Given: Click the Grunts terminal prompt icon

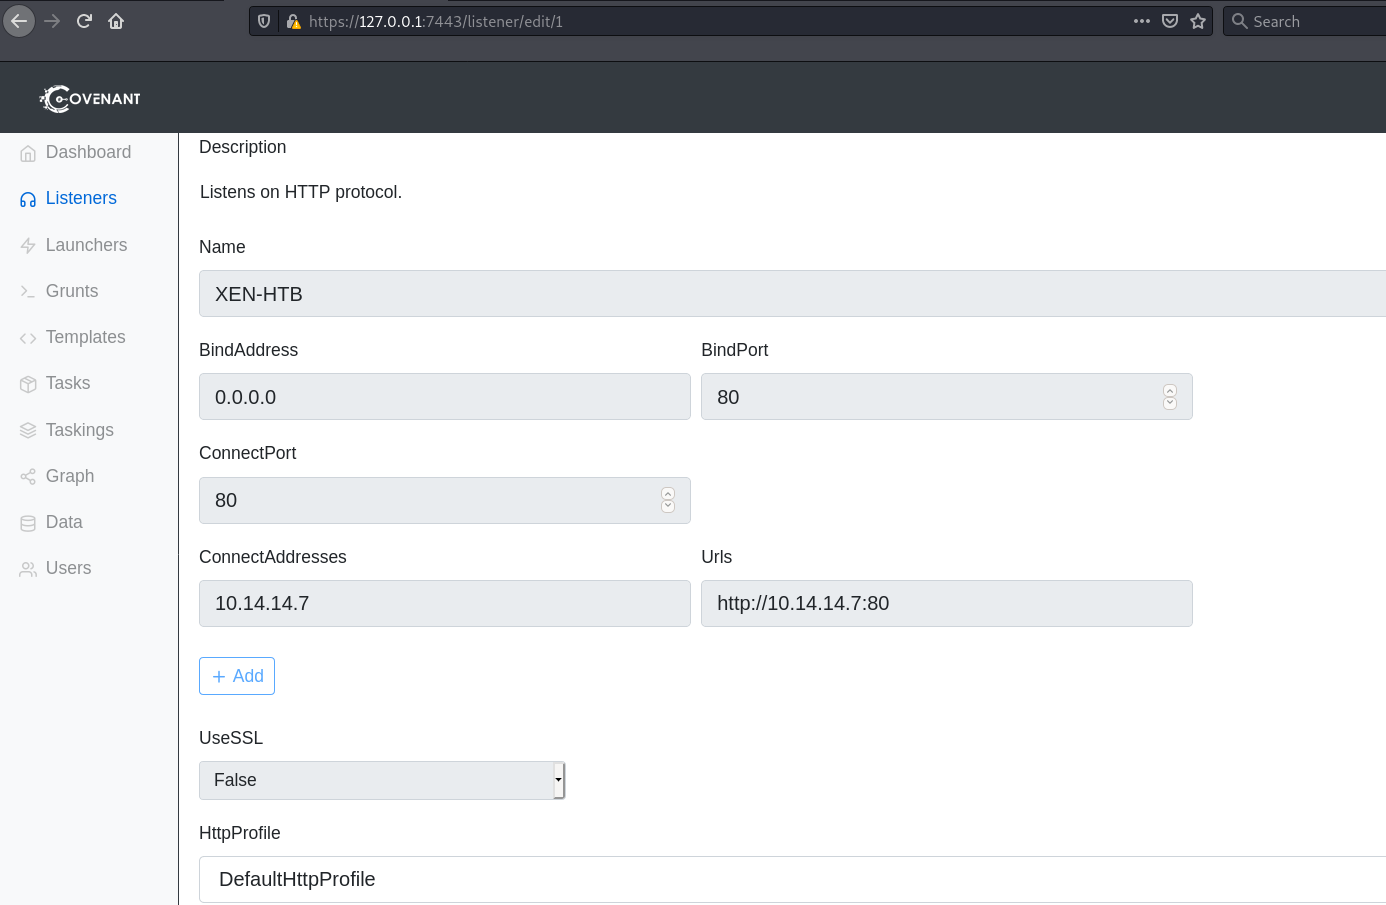Looking at the screenshot, I should pos(28,292).
